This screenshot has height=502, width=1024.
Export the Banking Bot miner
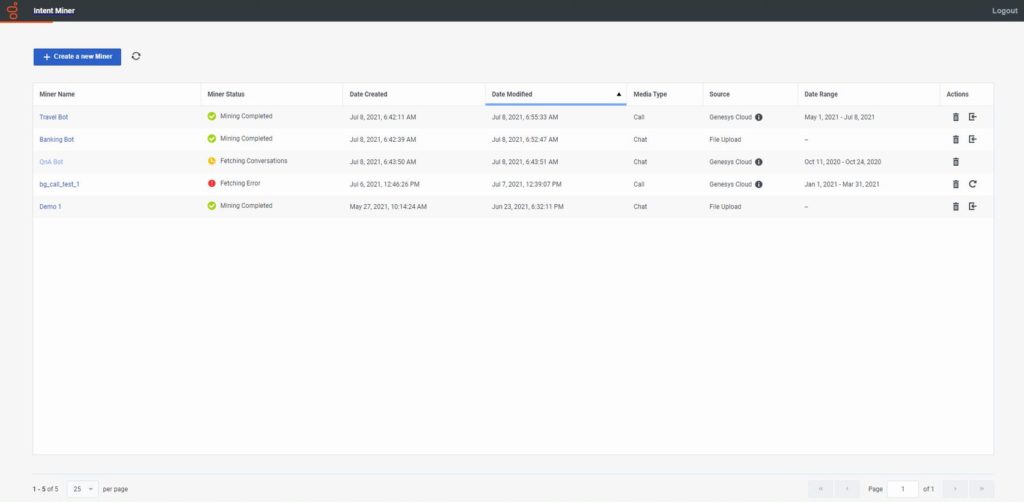(972, 139)
